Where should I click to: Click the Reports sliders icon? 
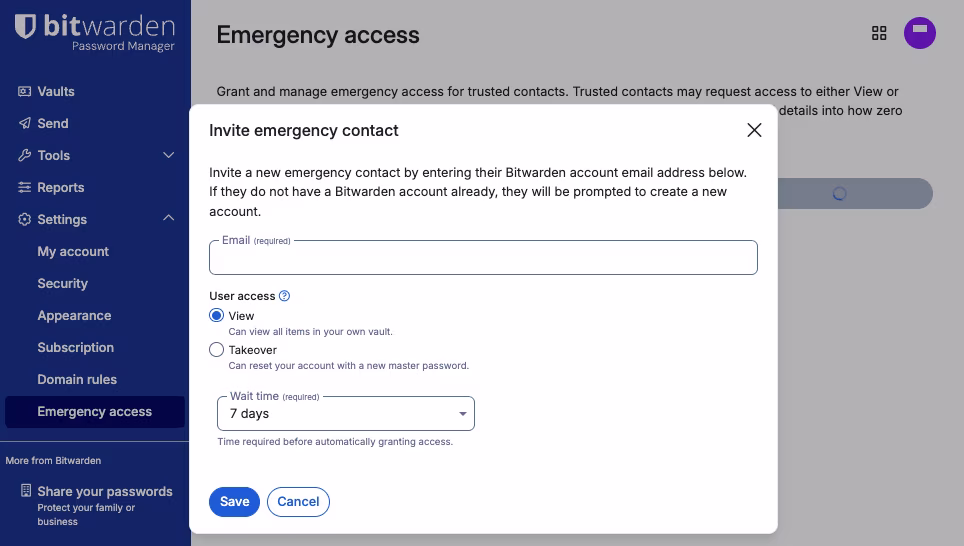click(x=25, y=187)
